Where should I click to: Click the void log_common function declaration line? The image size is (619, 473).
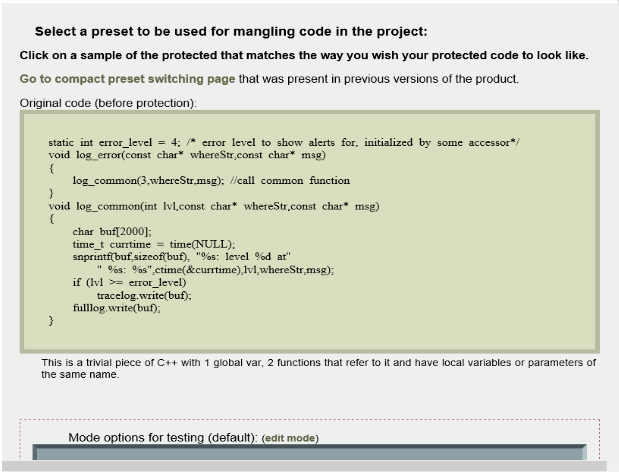214,206
